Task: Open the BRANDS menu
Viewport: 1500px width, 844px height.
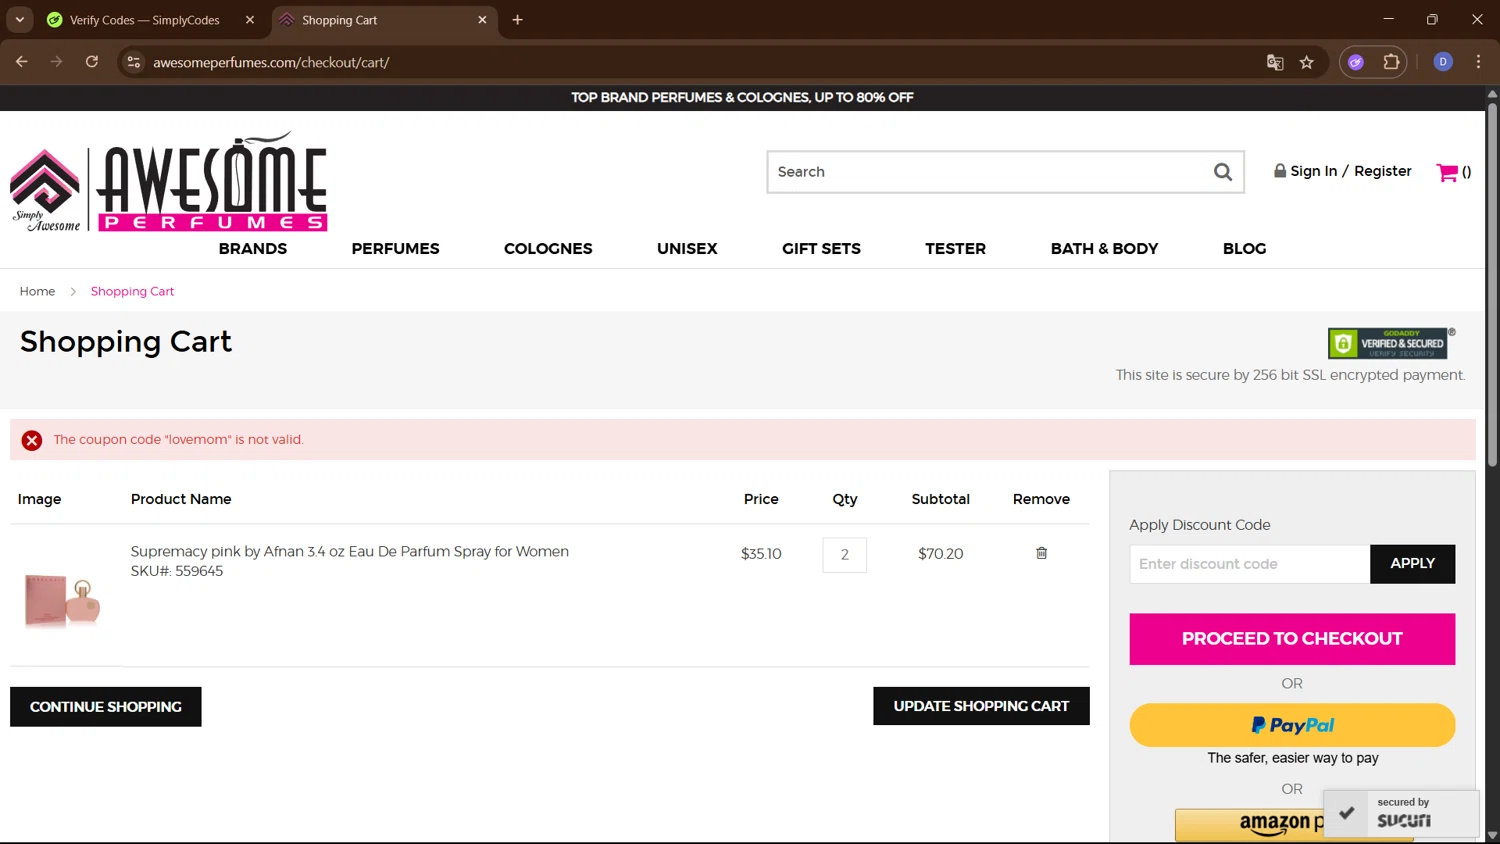Action: [x=253, y=249]
